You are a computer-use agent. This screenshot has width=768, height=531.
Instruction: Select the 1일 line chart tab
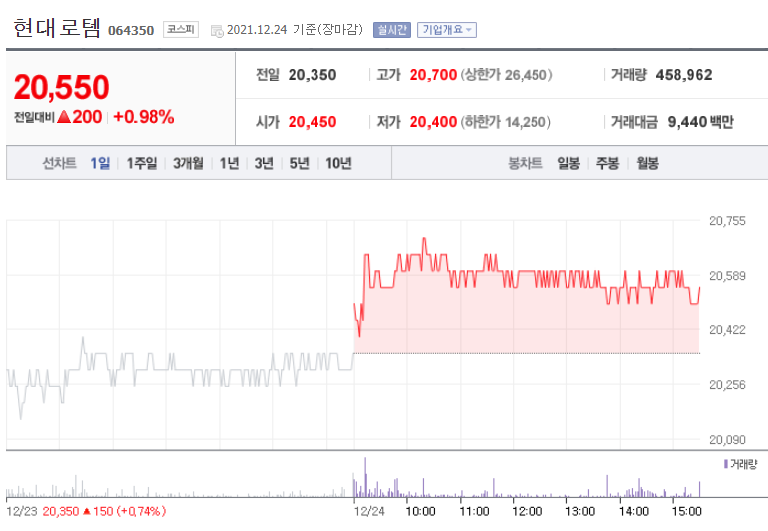[100, 163]
